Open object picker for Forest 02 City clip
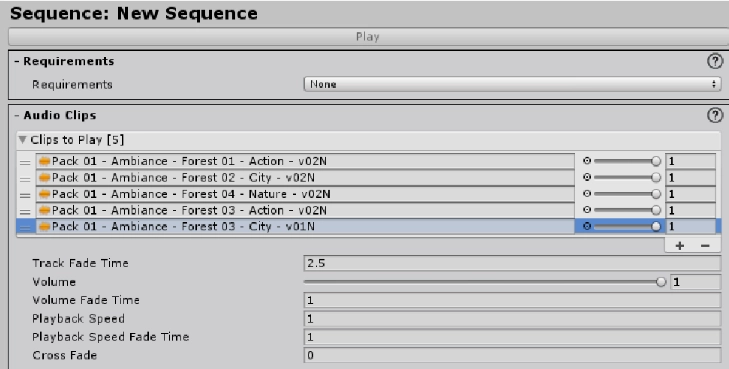The width and height of the screenshot is (729, 369). click(x=587, y=177)
